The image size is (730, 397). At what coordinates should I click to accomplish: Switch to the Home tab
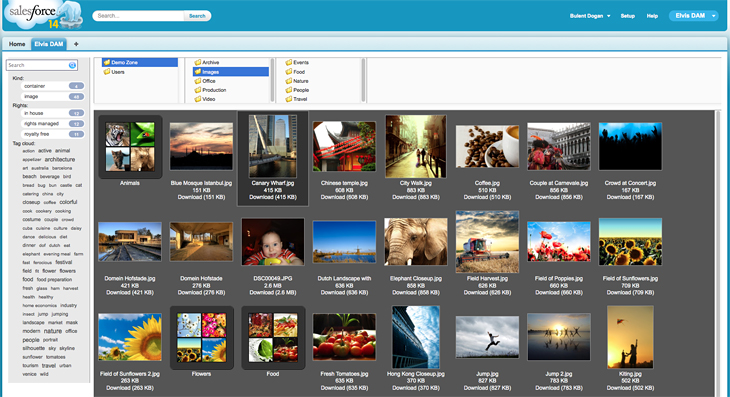tap(17, 44)
